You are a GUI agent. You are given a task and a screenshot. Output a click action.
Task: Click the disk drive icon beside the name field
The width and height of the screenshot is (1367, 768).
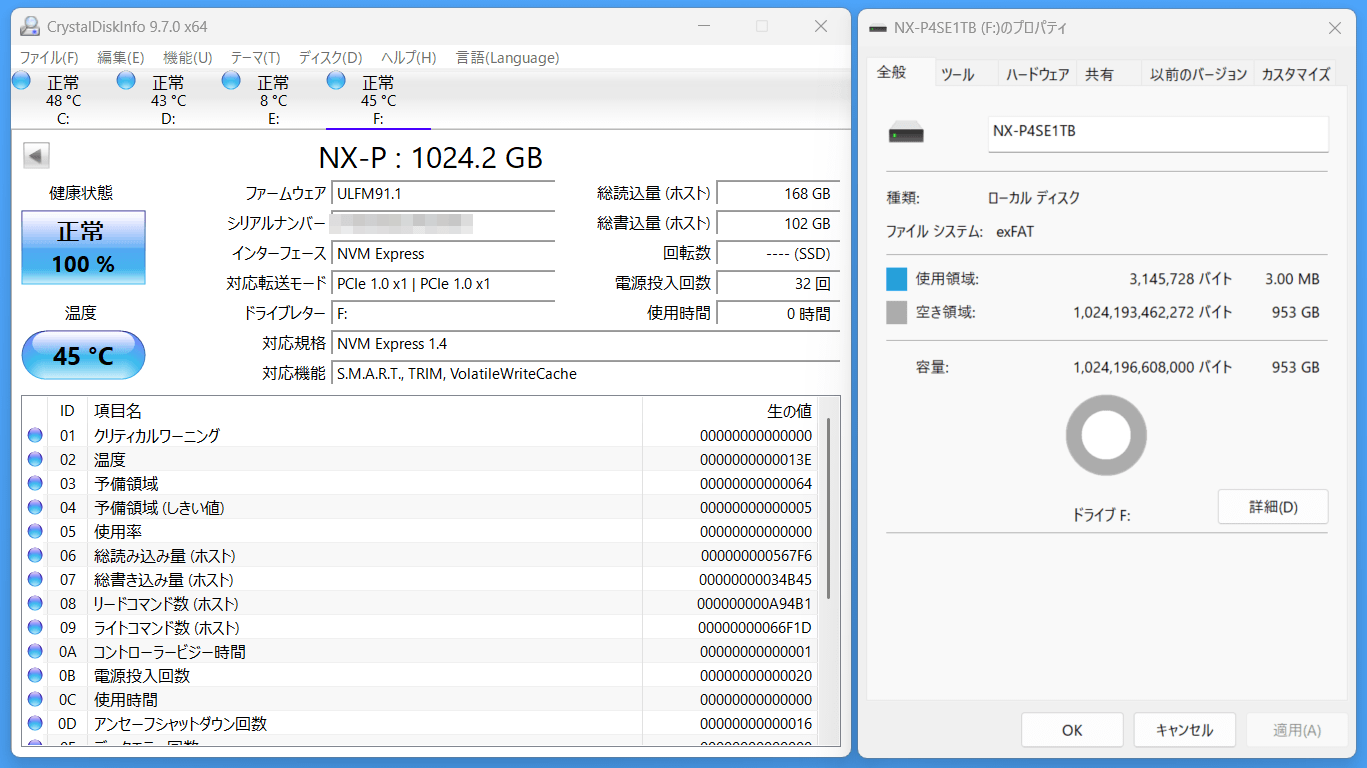click(906, 133)
